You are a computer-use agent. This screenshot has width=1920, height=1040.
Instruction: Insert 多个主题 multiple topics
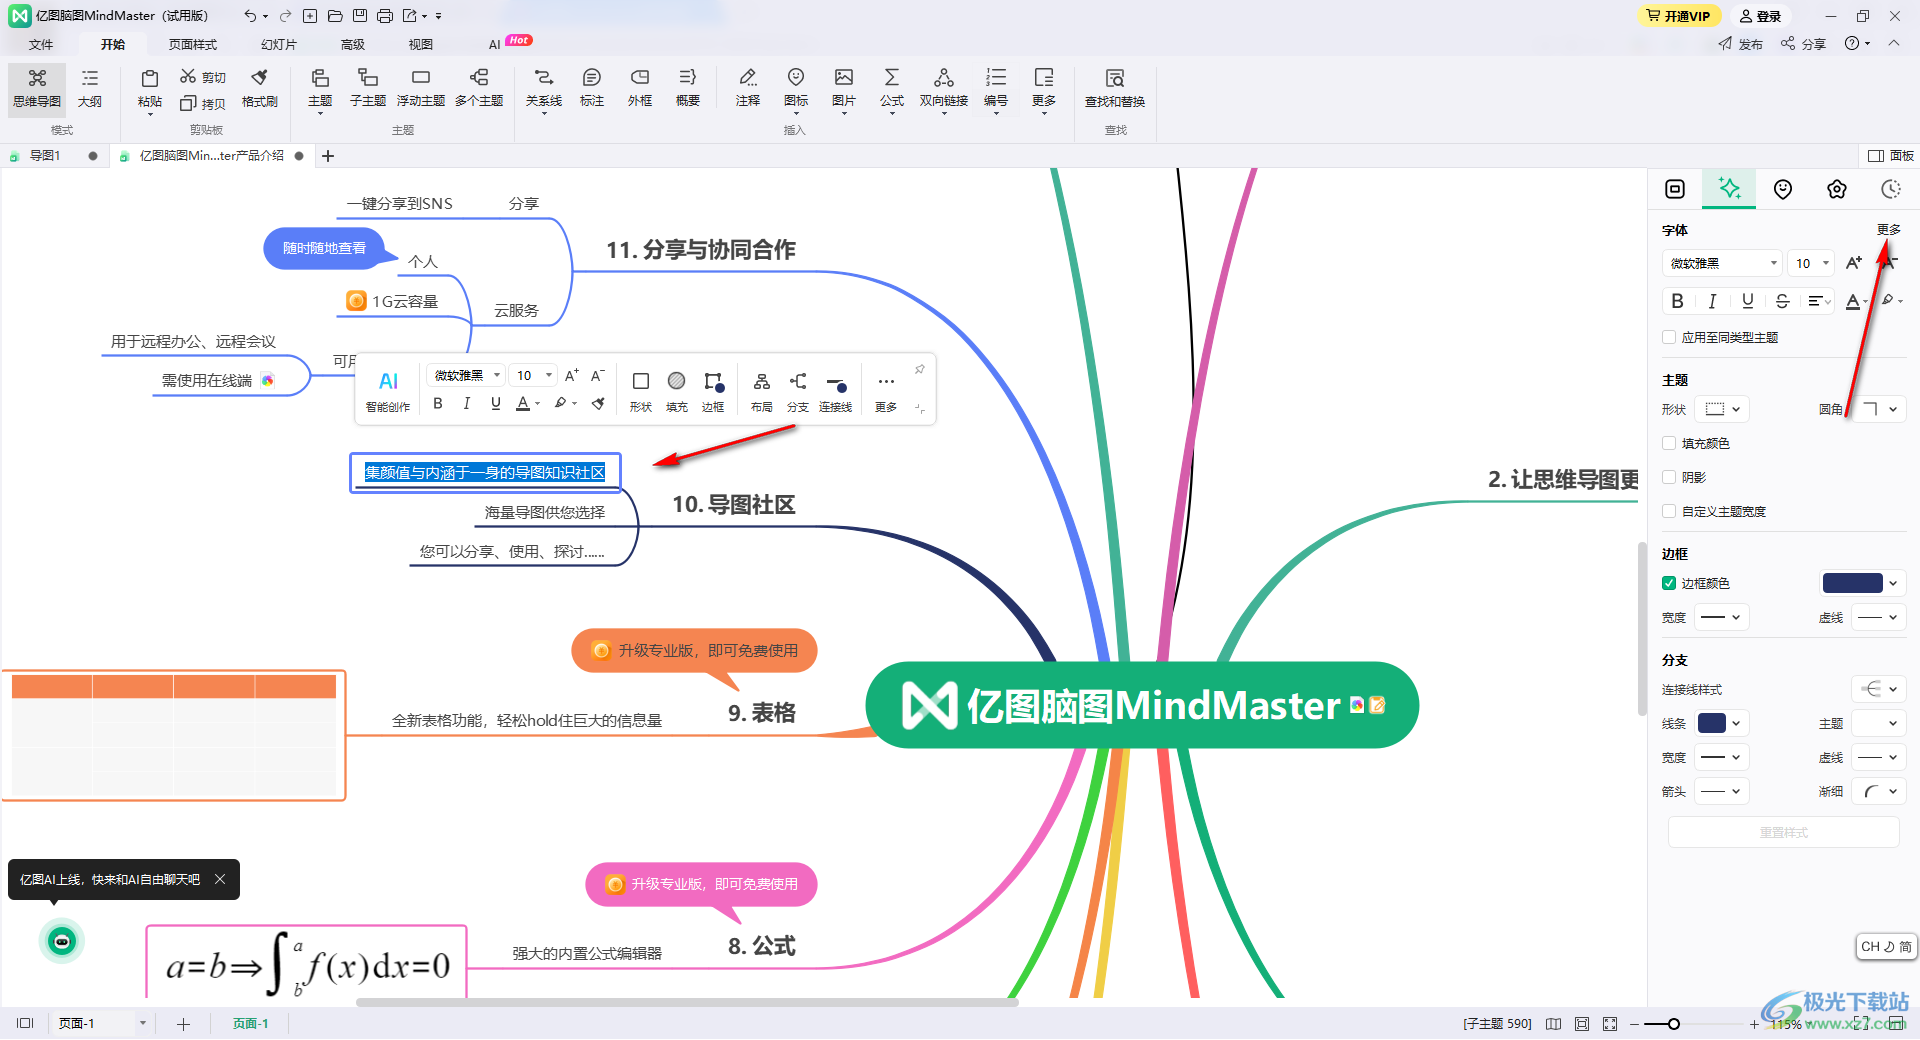[479, 88]
